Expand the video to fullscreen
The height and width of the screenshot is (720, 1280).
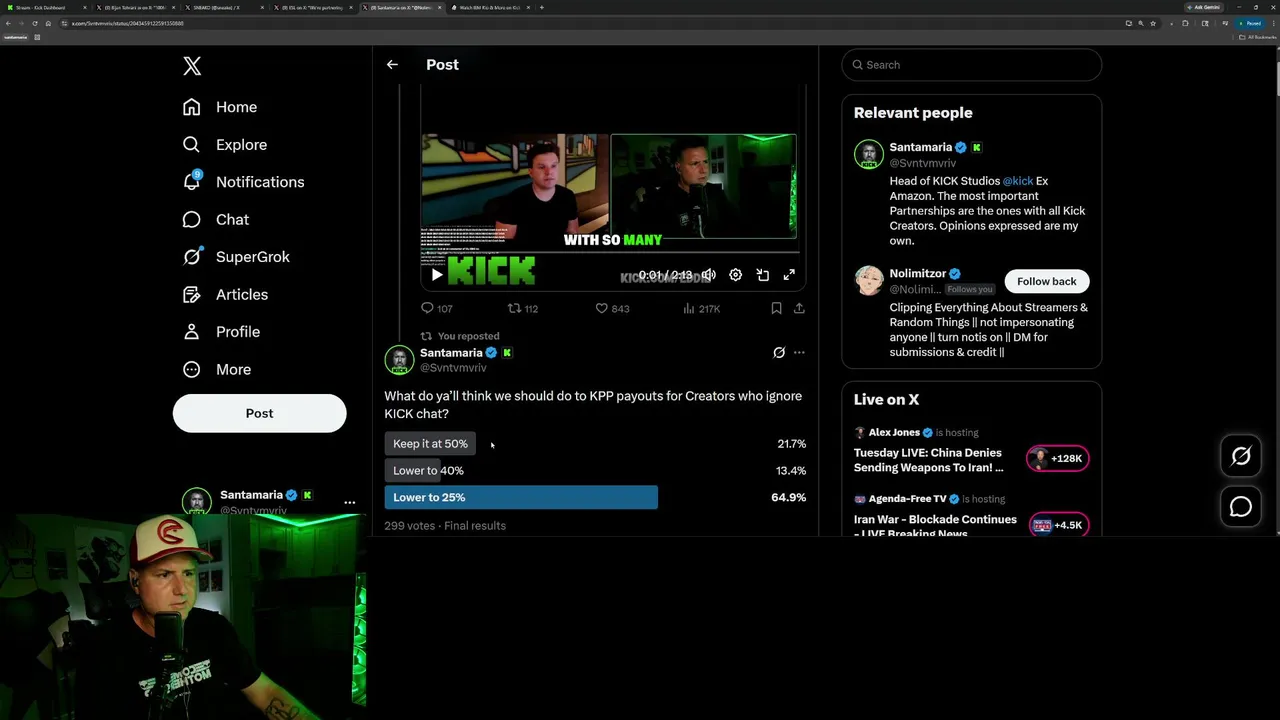(x=789, y=274)
